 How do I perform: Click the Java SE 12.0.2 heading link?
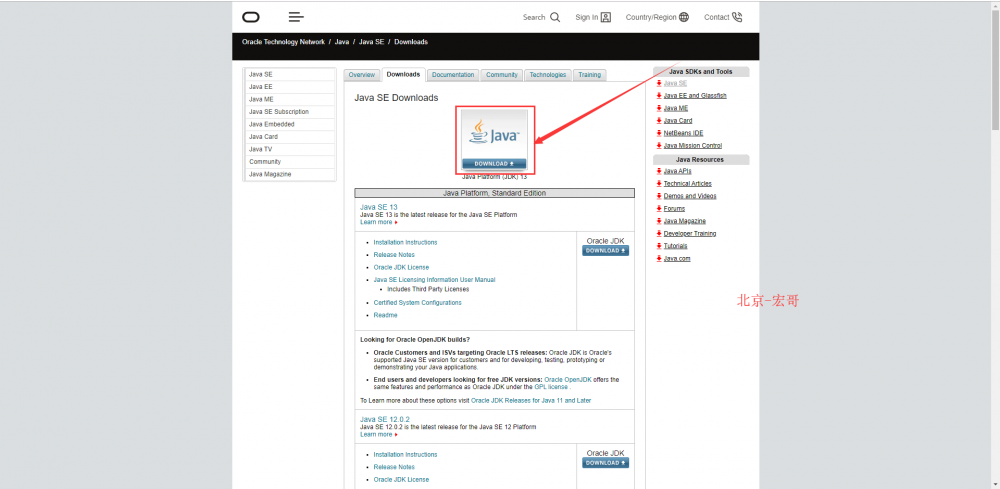tap(385, 420)
